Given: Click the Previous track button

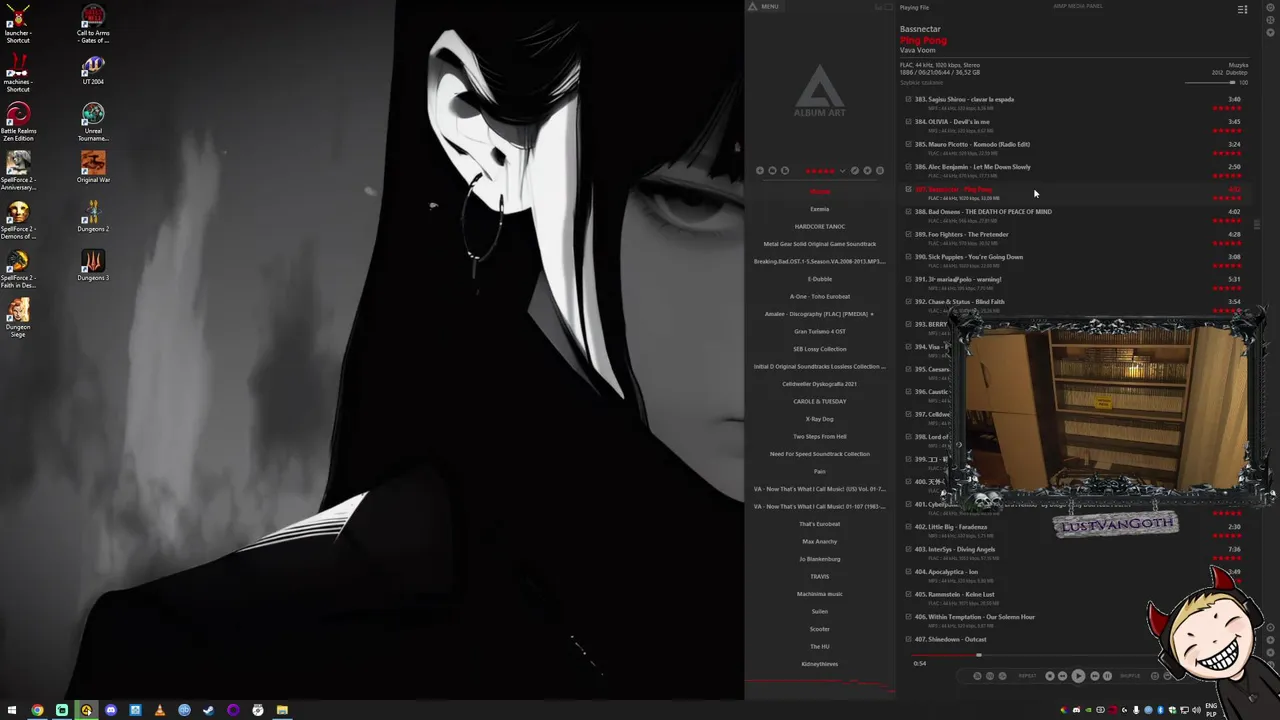Looking at the screenshot, I should click(1062, 676).
